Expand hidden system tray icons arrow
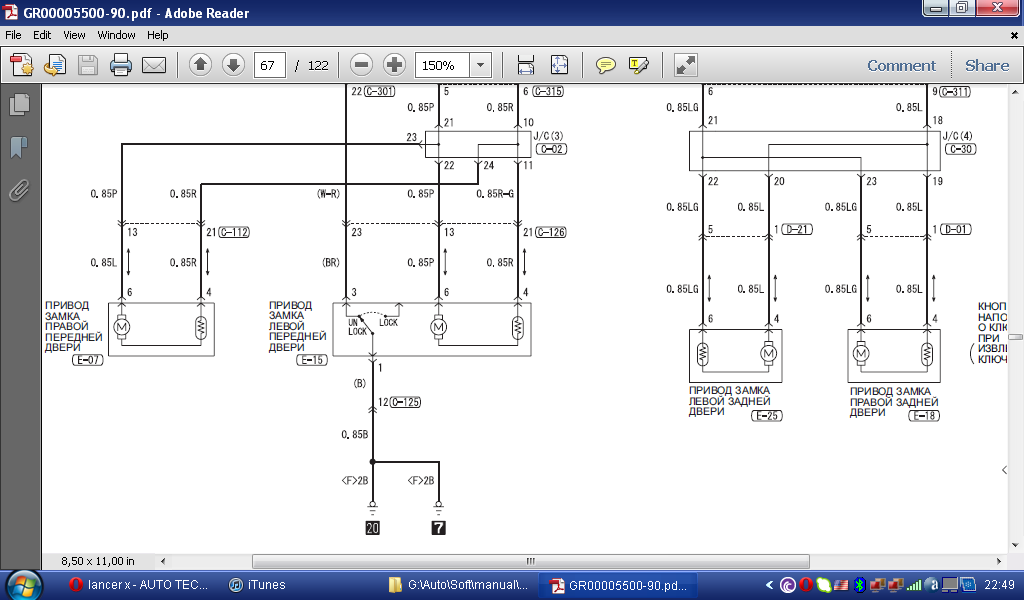1024x600 pixels. tap(769, 585)
